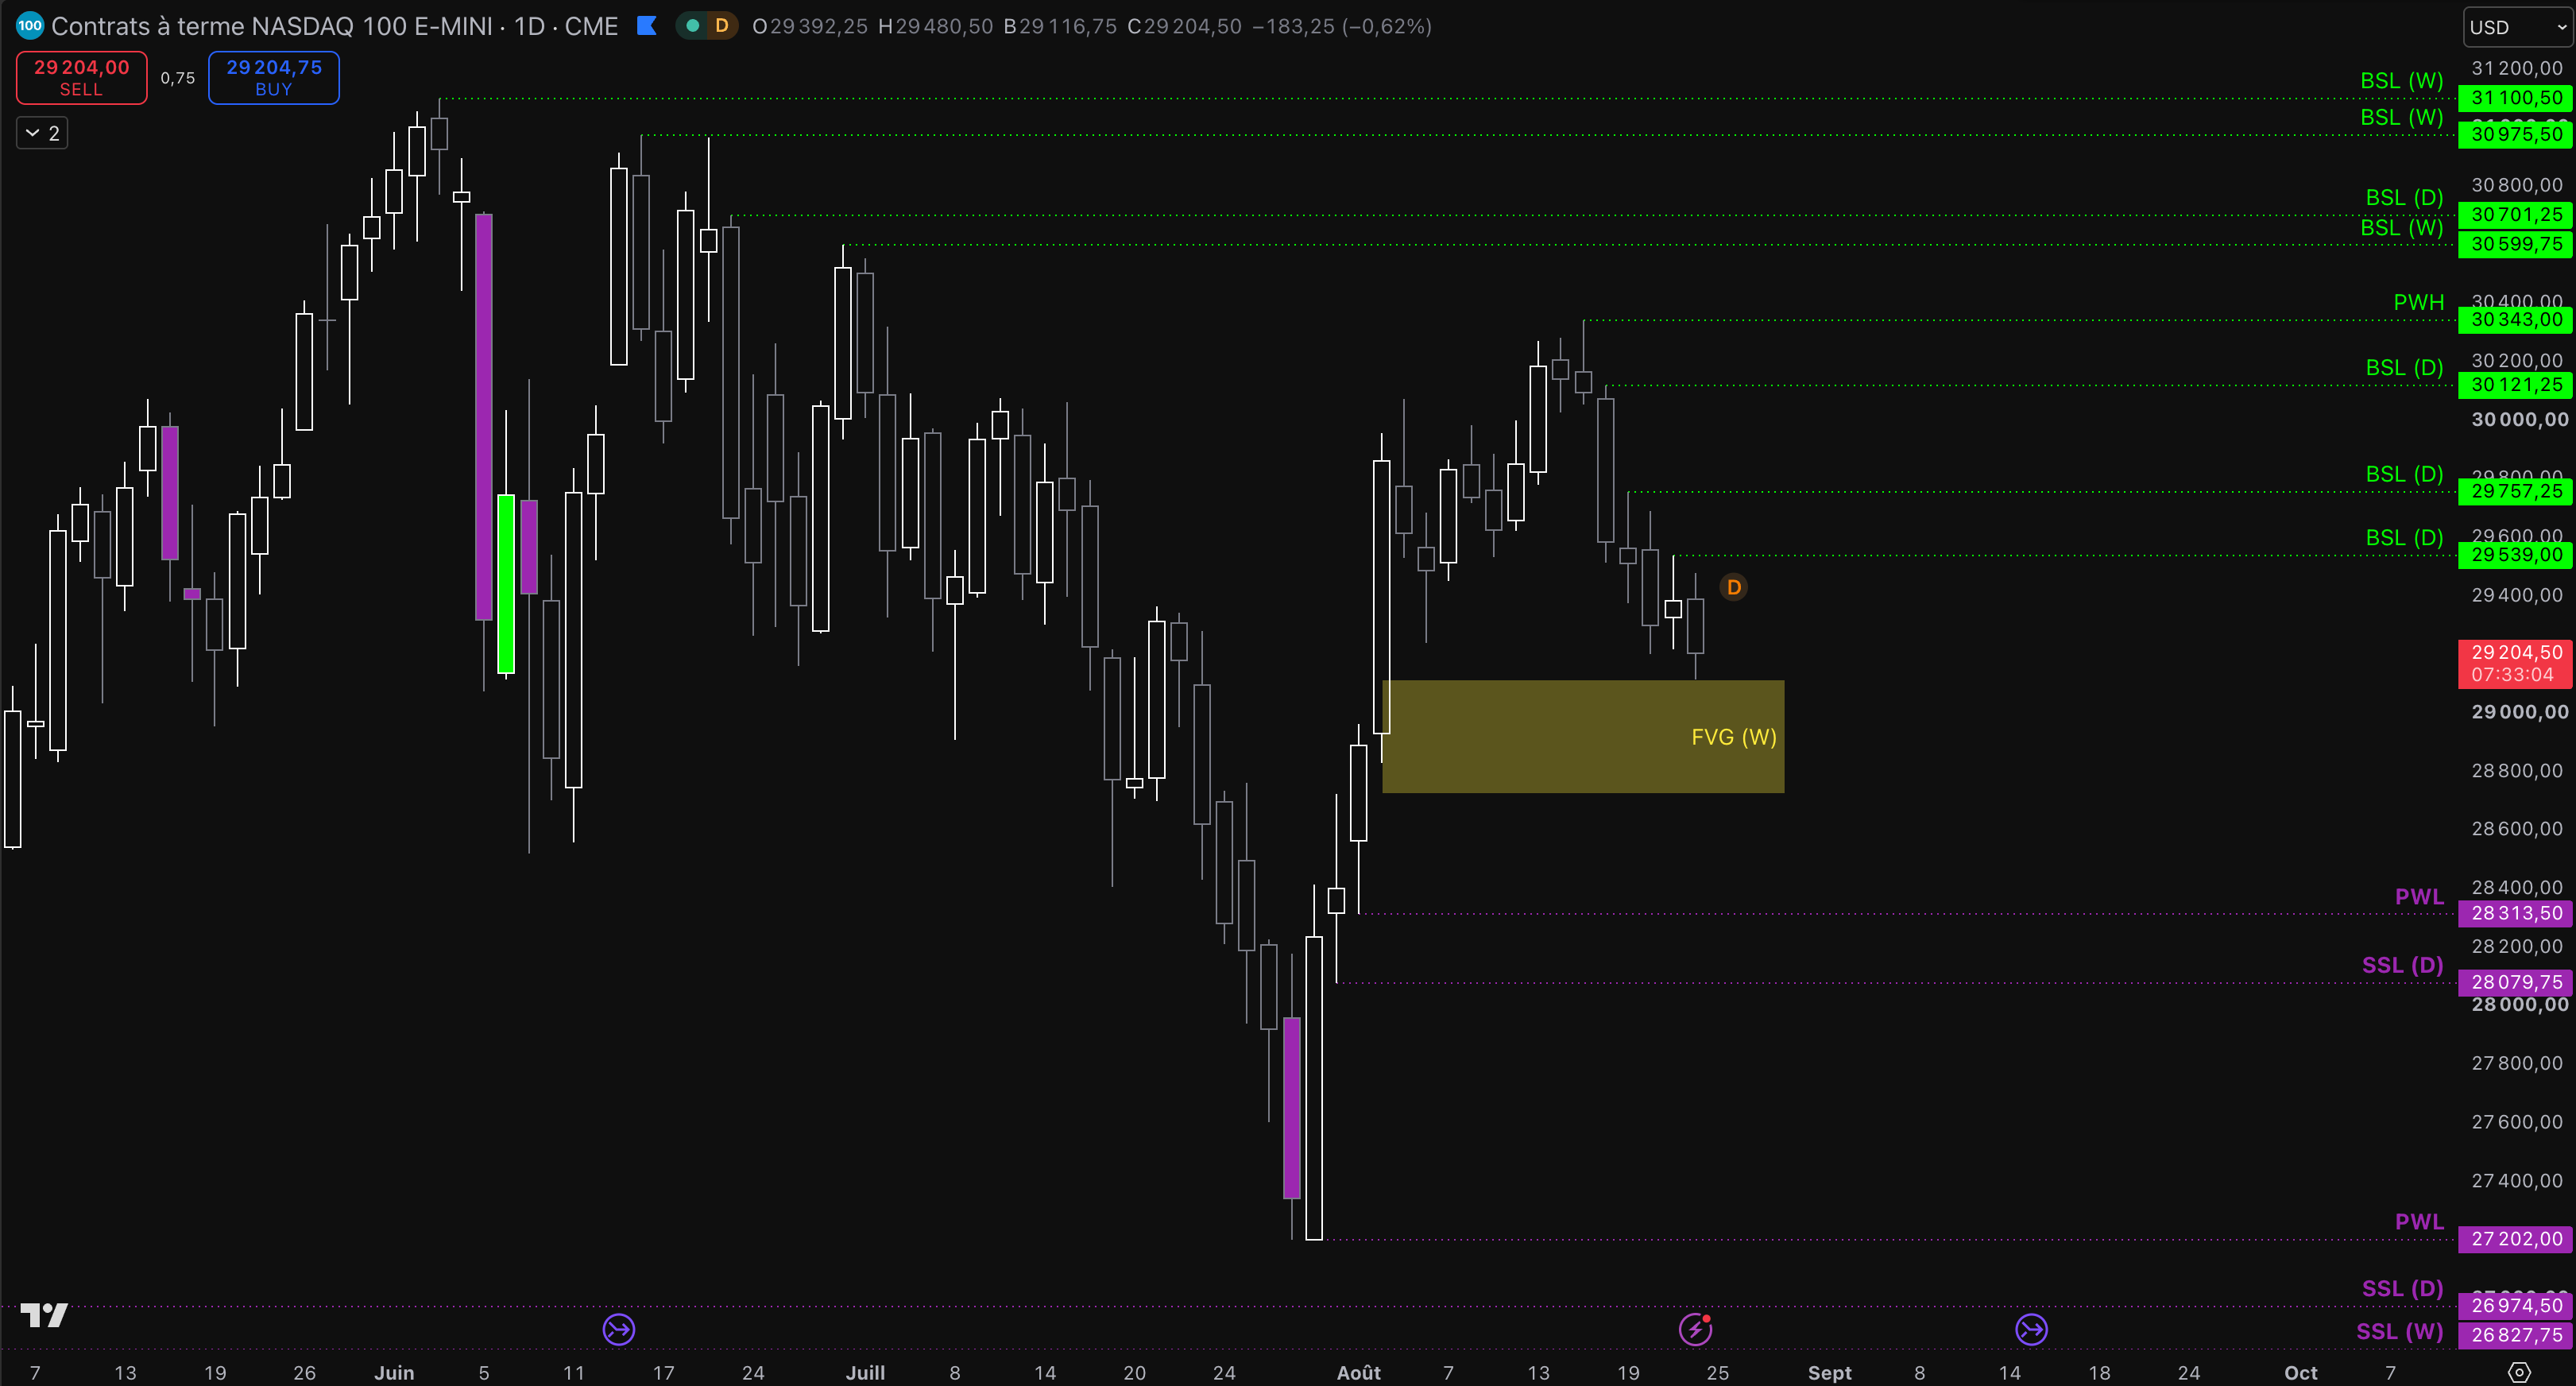Click the green market status dot
Screen dimensions: 2576x1386
[x=692, y=26]
